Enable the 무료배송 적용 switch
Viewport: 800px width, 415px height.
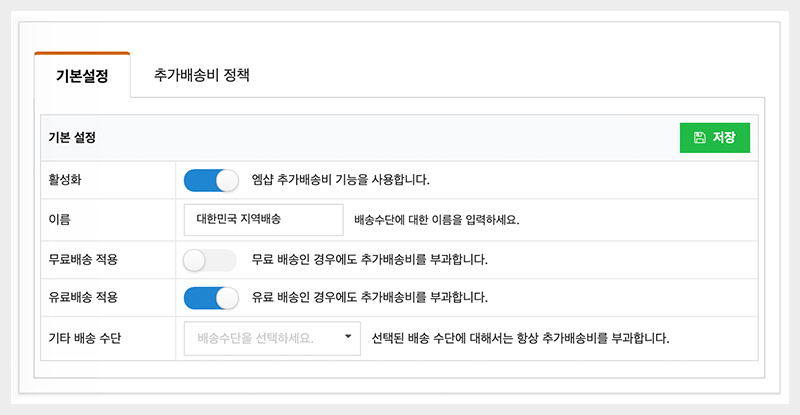211,260
